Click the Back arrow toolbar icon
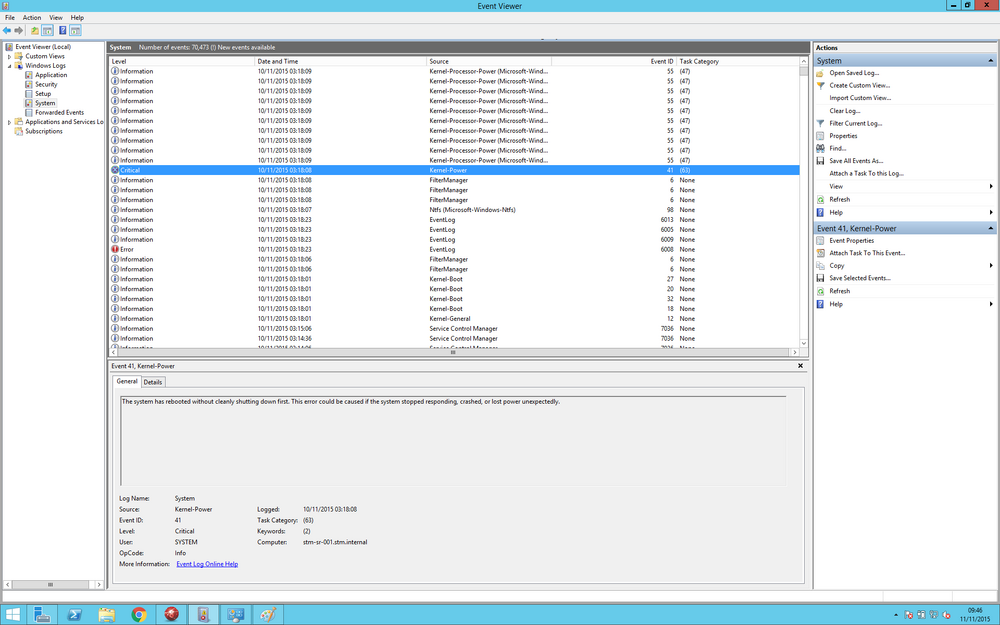Viewport: 1000px width, 625px height. pyautogui.click(x=7, y=31)
